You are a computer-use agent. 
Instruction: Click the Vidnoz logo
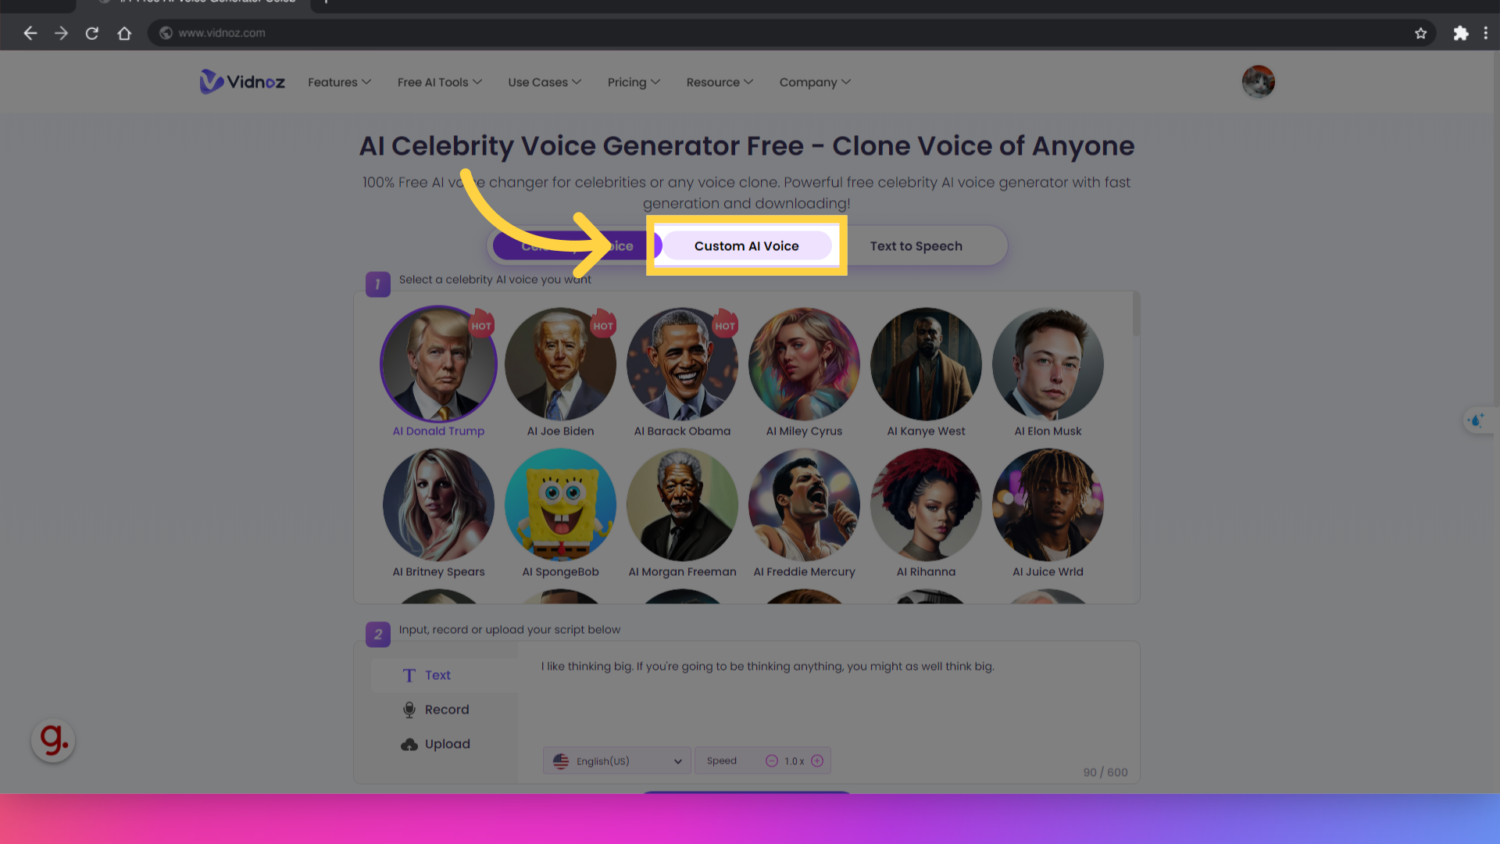[242, 82]
